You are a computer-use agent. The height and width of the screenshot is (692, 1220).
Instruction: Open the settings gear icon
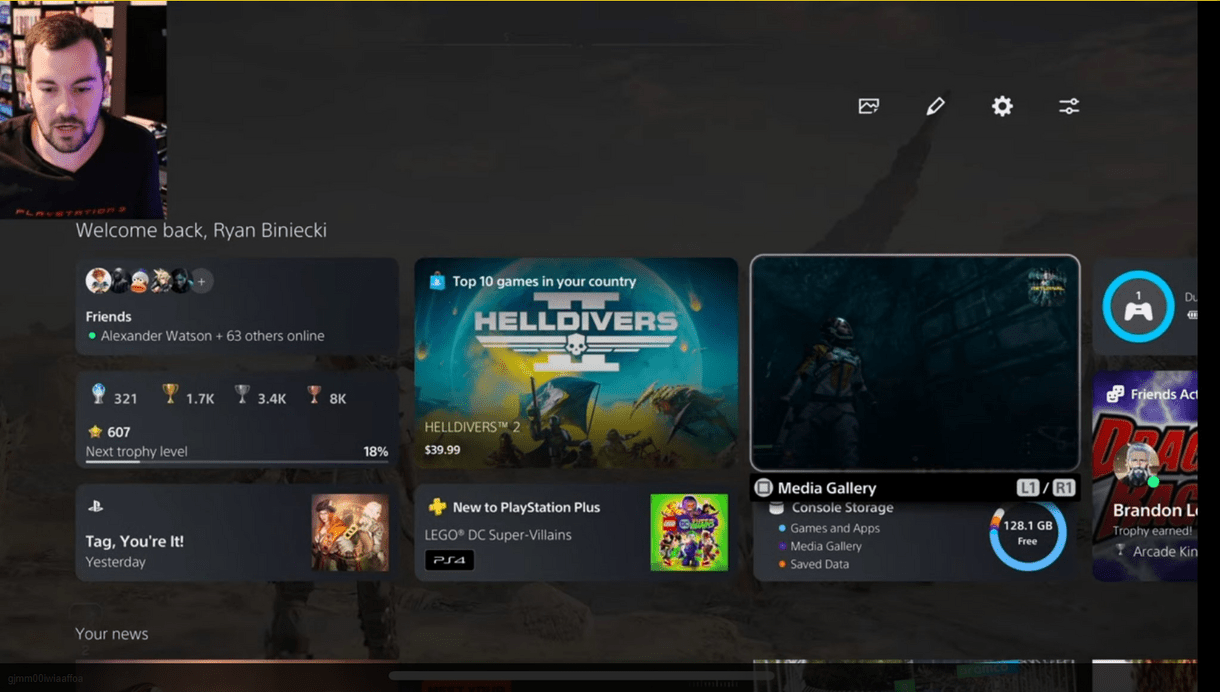1002,106
